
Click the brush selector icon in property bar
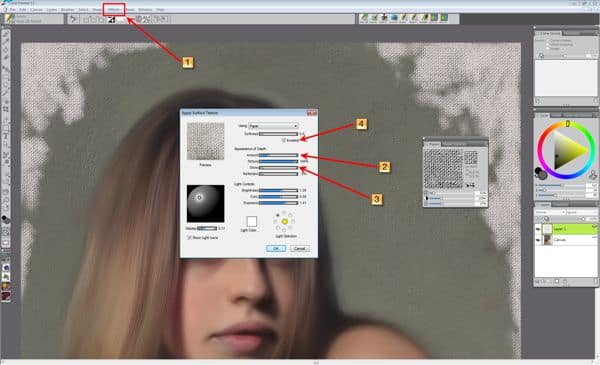point(10,19)
